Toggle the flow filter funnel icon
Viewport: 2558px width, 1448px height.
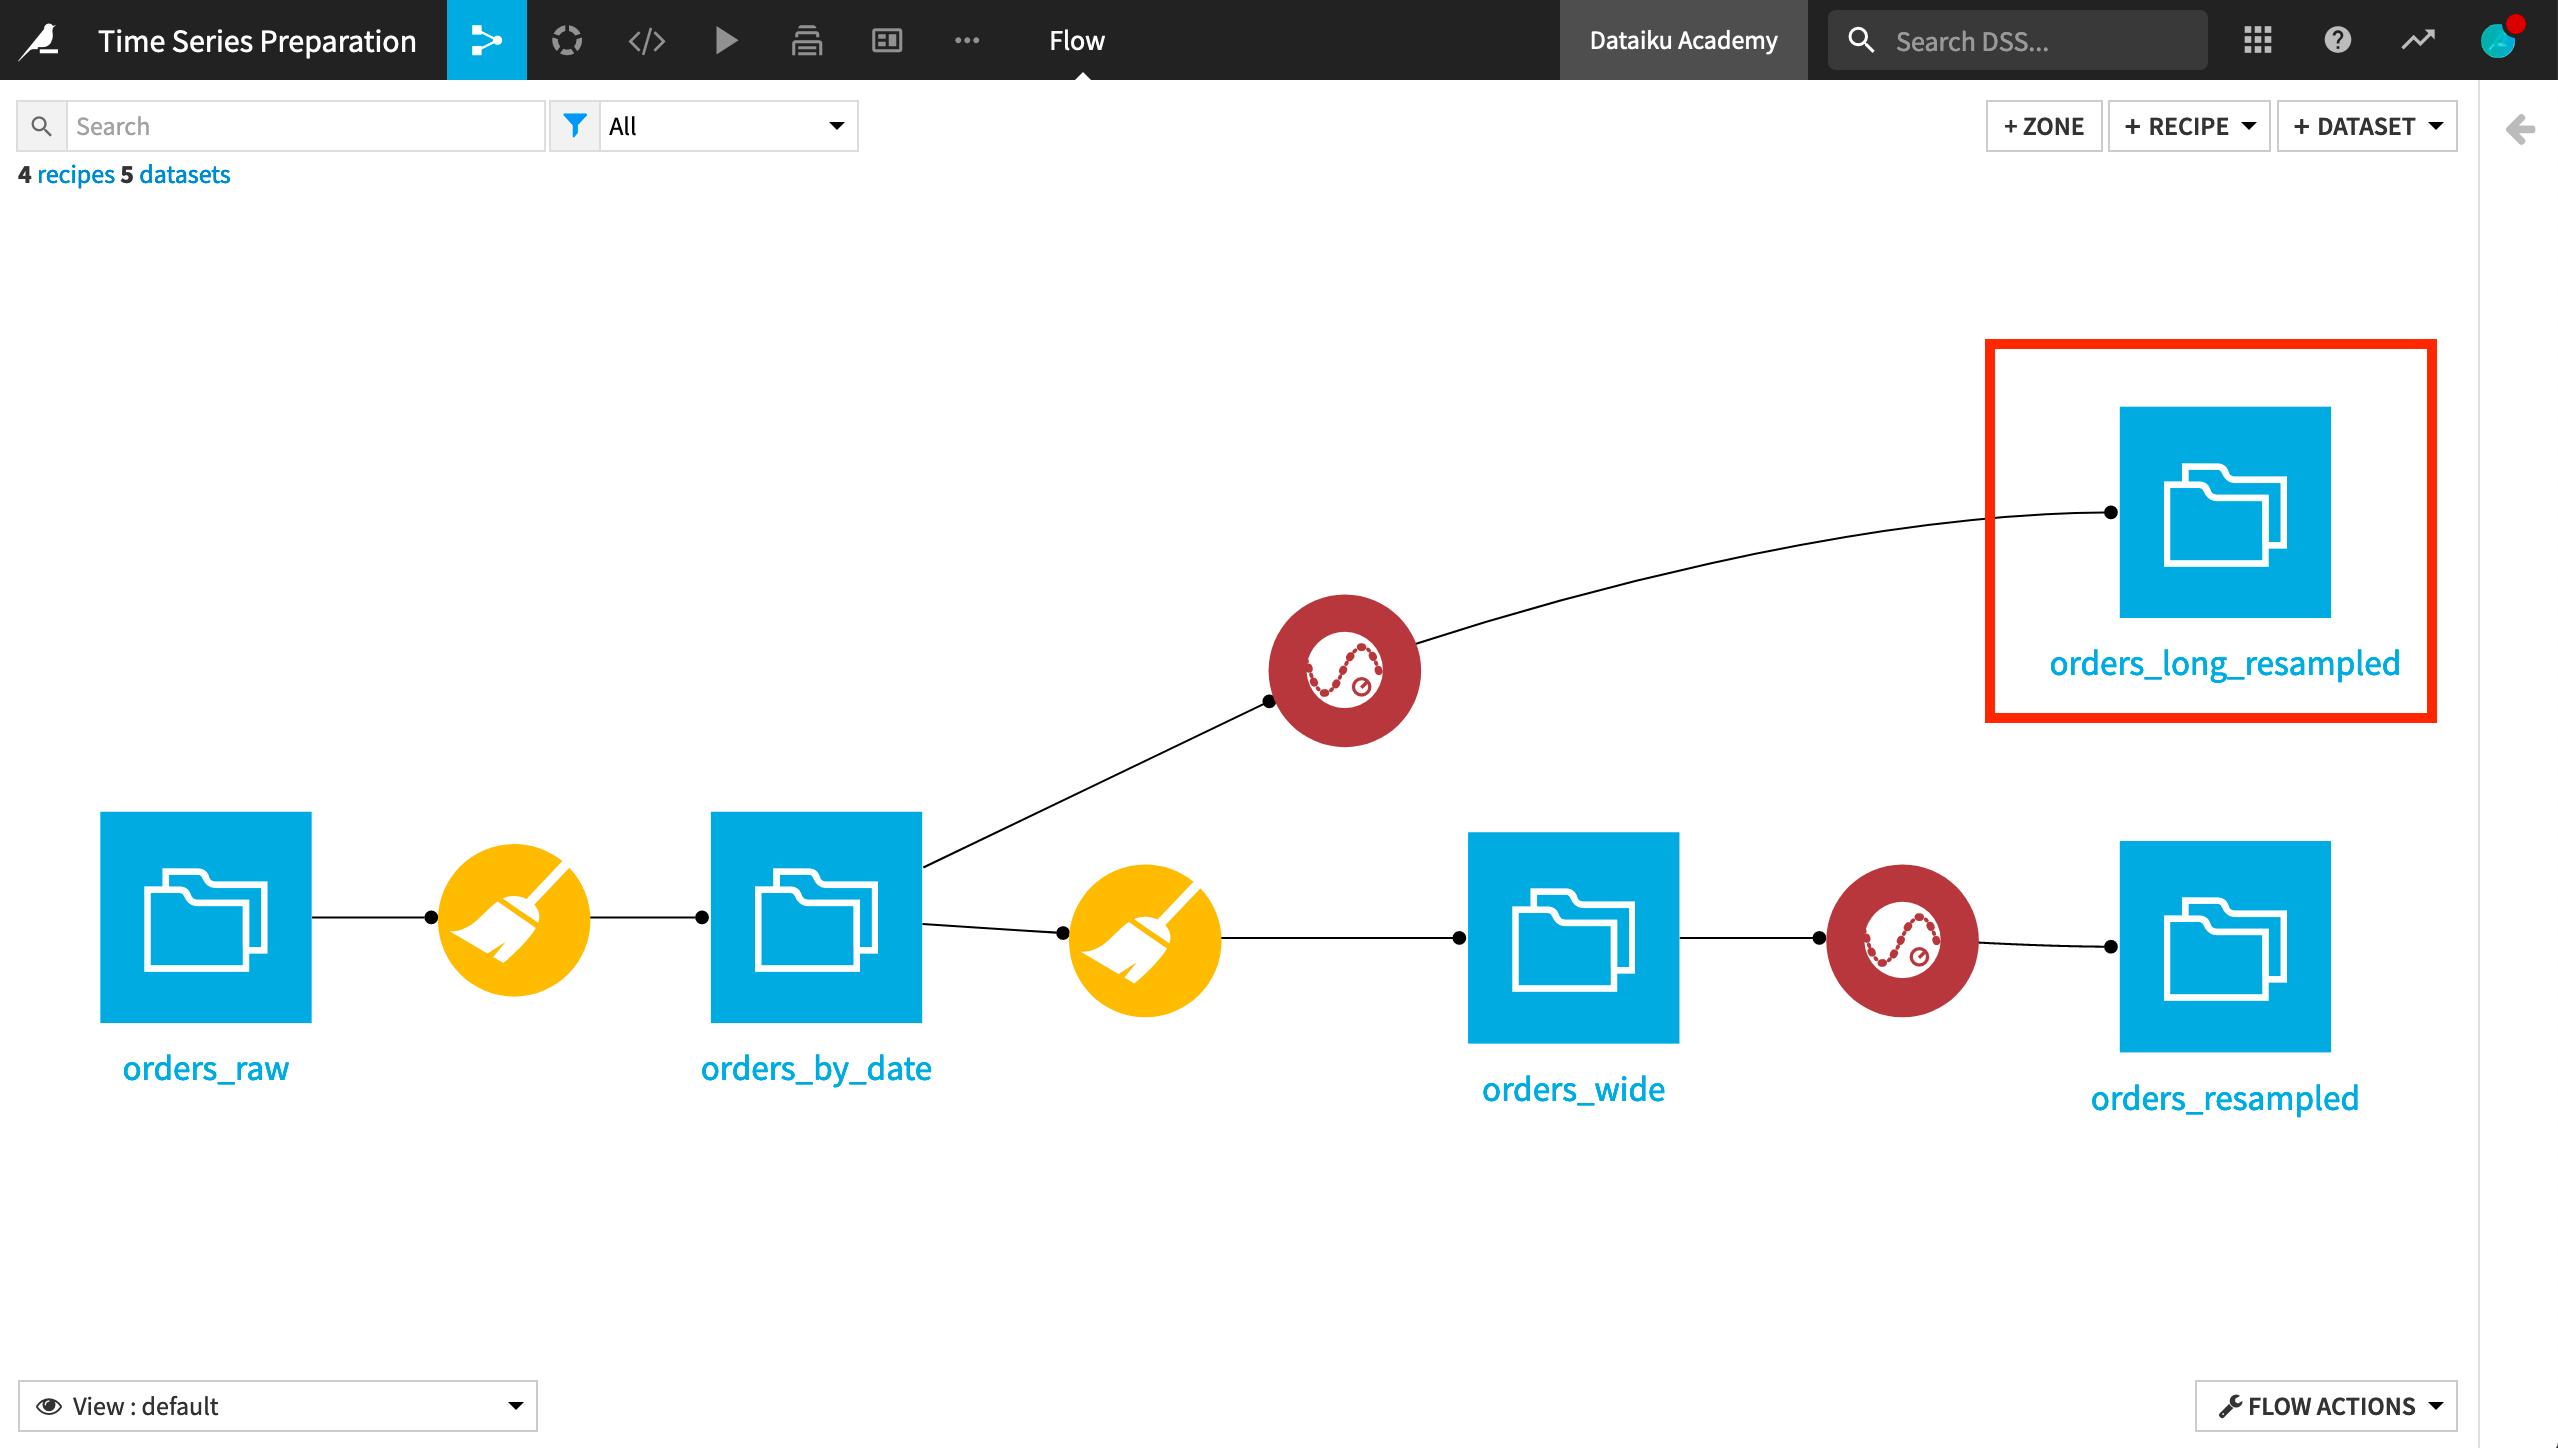point(576,125)
